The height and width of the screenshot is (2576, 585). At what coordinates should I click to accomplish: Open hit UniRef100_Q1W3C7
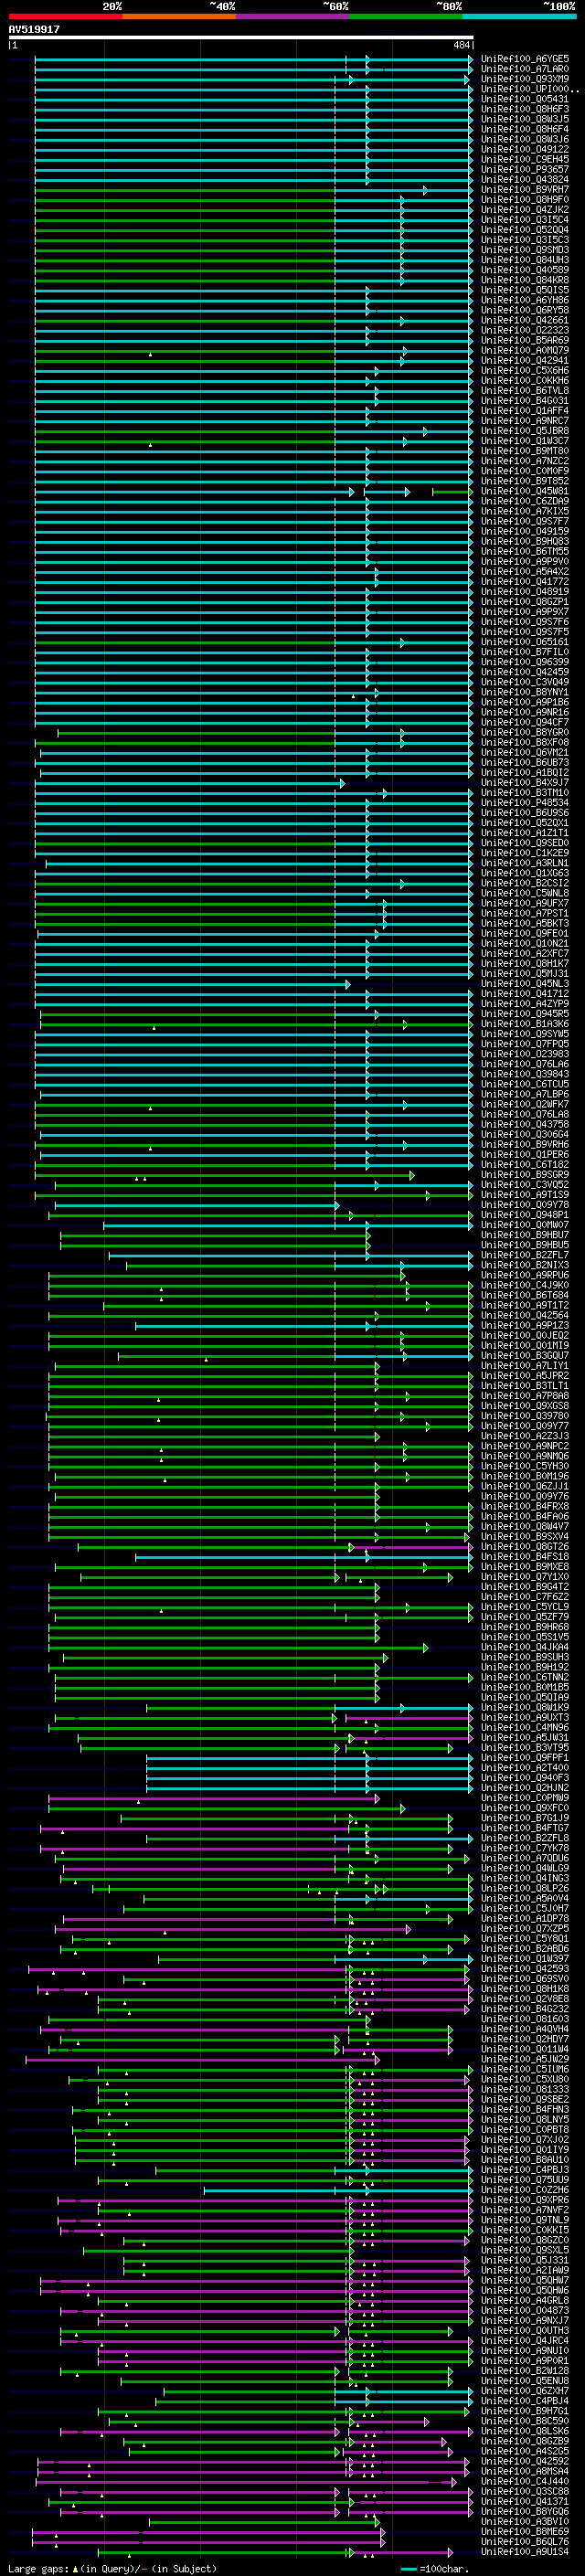pyautogui.click(x=525, y=441)
